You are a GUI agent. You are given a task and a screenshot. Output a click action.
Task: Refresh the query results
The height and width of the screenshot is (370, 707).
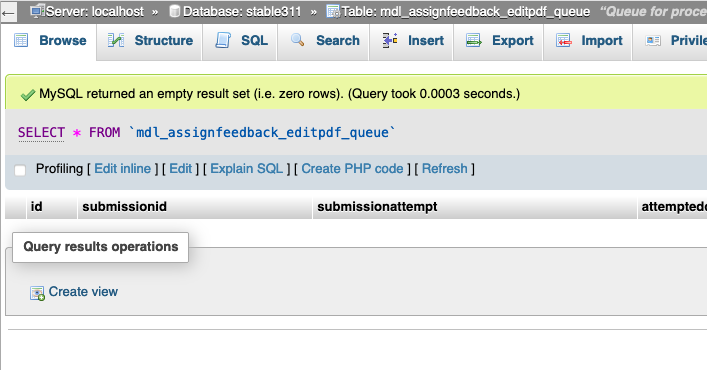point(445,169)
